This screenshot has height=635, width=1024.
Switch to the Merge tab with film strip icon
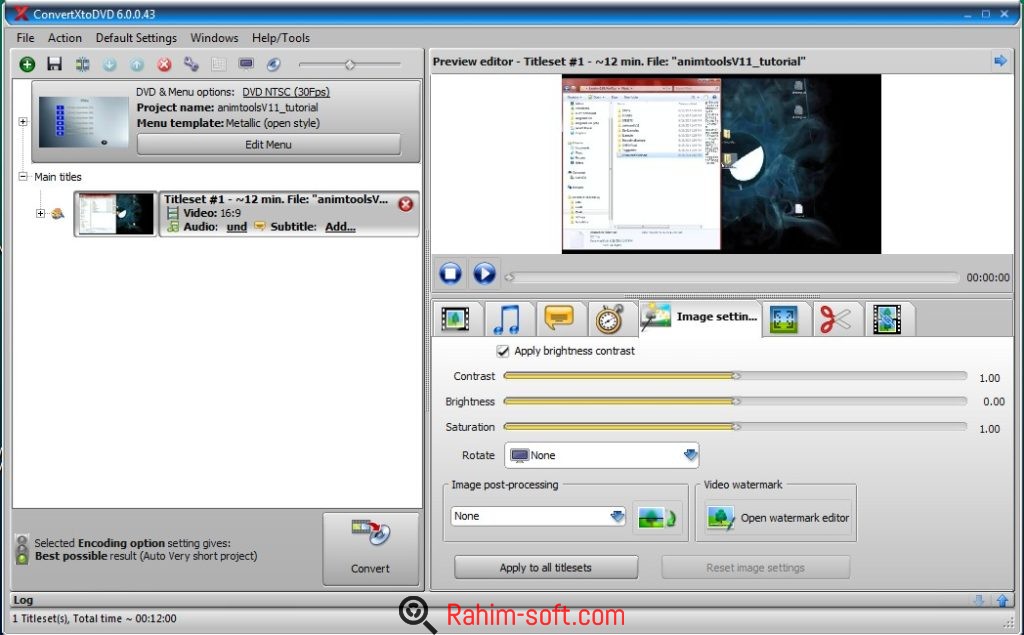click(888, 319)
